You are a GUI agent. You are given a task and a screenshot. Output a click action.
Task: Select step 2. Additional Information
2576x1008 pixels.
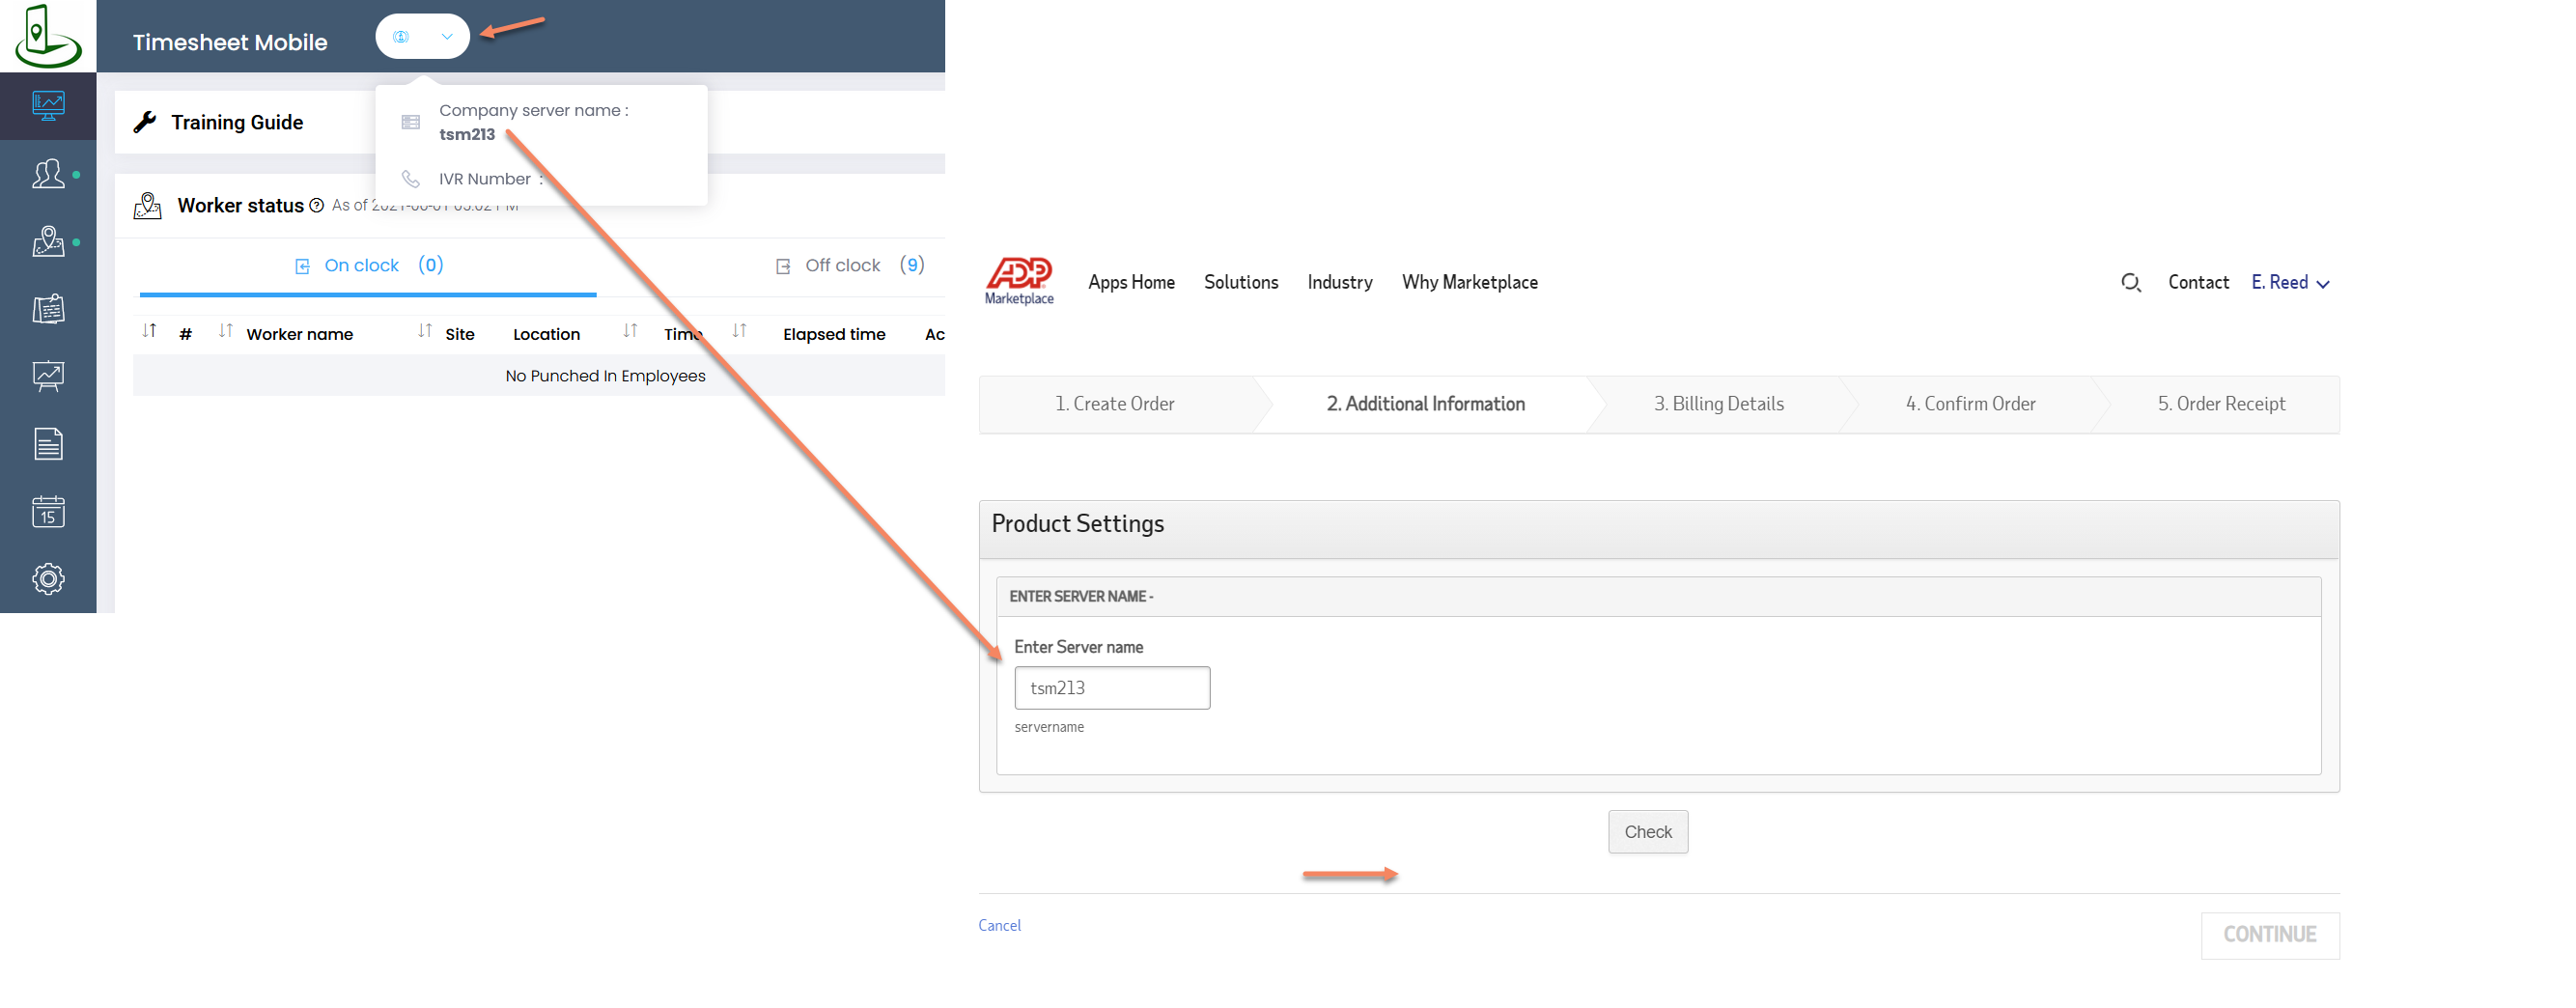[1425, 404]
